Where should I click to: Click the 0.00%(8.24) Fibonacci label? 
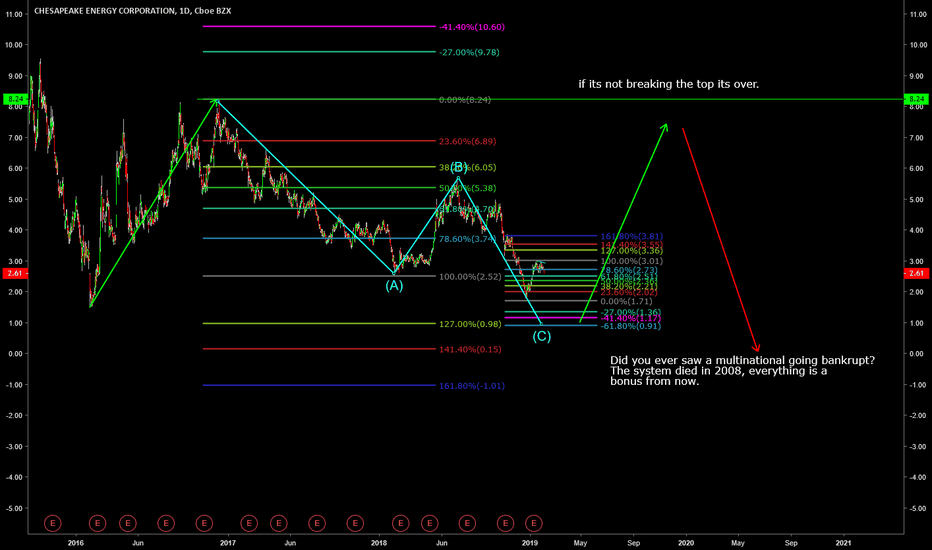(x=465, y=100)
